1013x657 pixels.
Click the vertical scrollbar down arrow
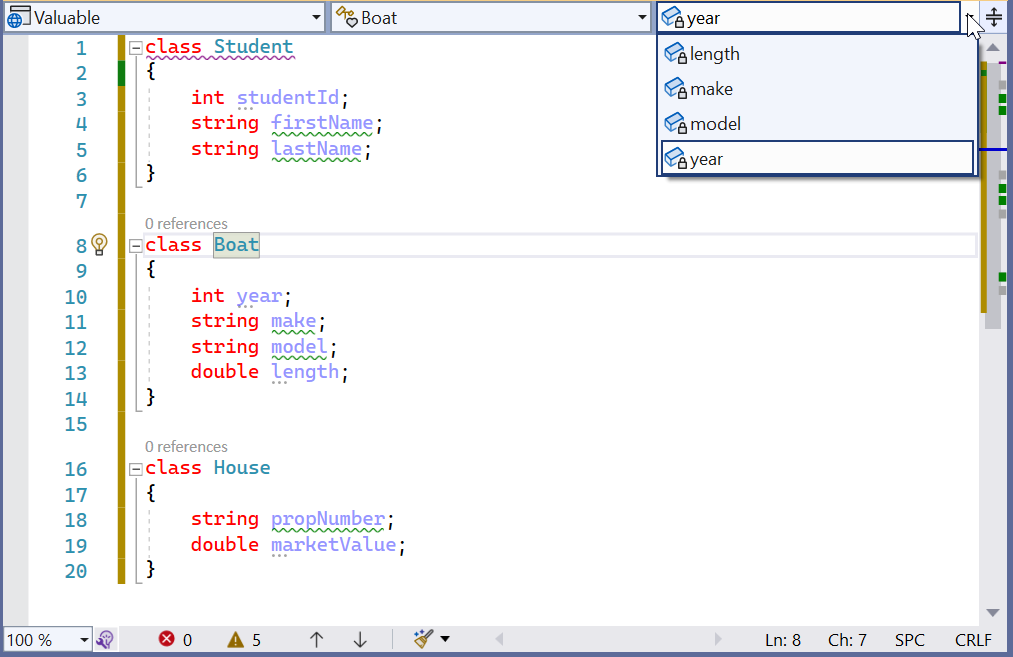click(x=993, y=612)
